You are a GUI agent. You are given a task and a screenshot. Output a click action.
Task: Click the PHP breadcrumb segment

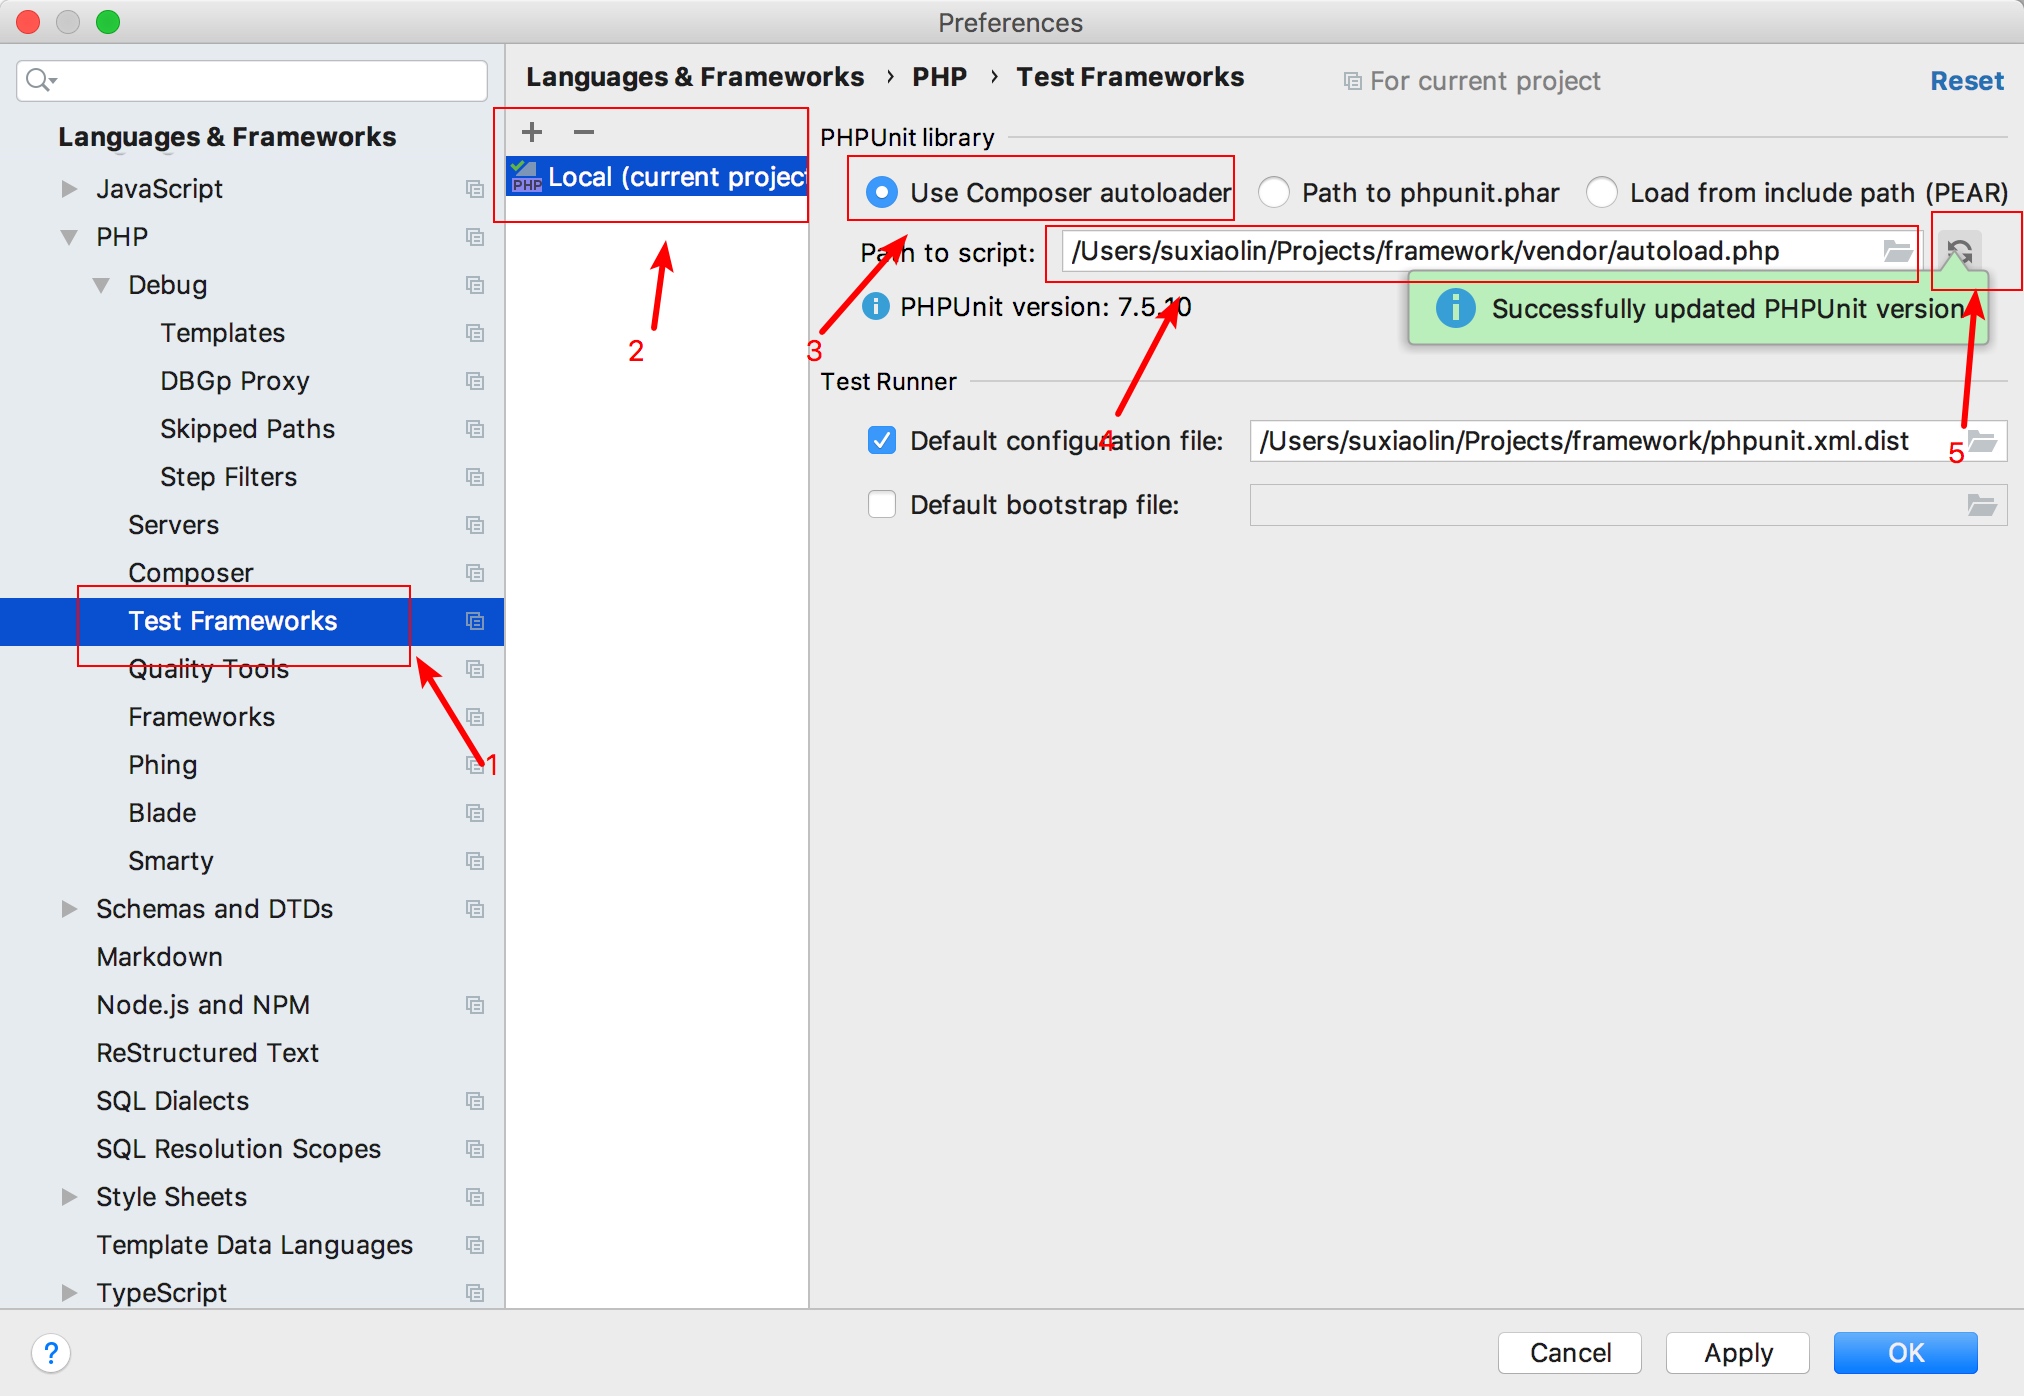939,77
